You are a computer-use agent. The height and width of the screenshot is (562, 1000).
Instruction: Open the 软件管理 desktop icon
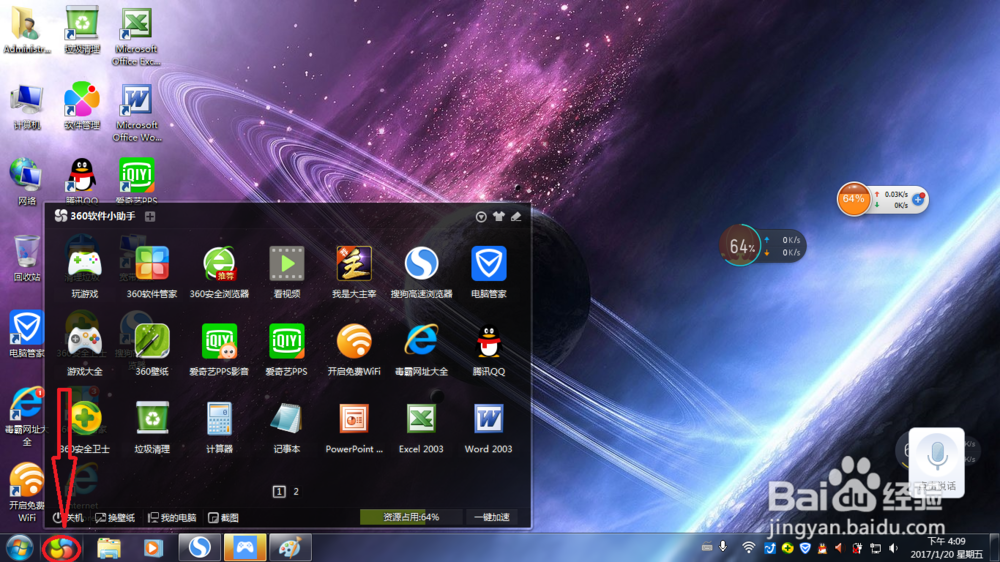82,107
